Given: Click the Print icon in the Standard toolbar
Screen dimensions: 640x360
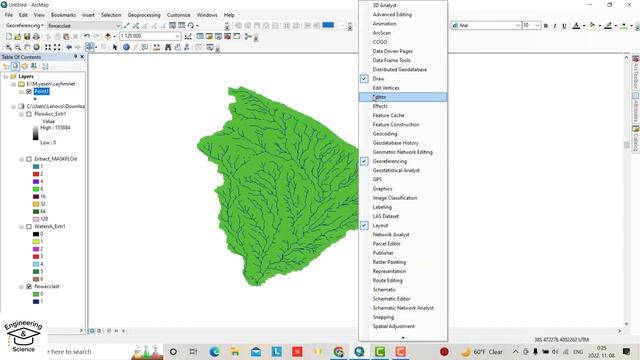Looking at the screenshot, I should [36, 36].
